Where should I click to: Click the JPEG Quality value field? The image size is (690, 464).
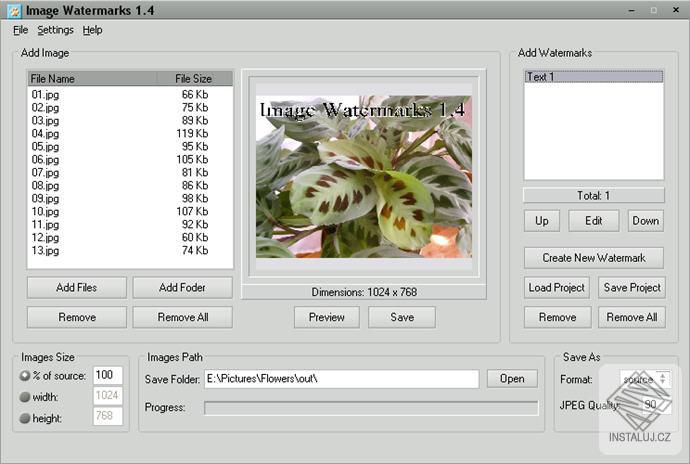[656, 405]
